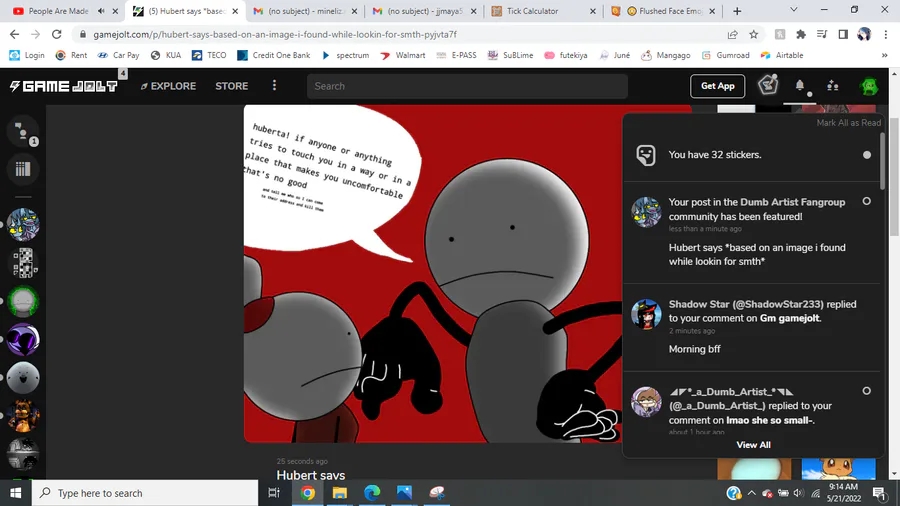
Task: Go back to previous page
Action: (x=14, y=34)
